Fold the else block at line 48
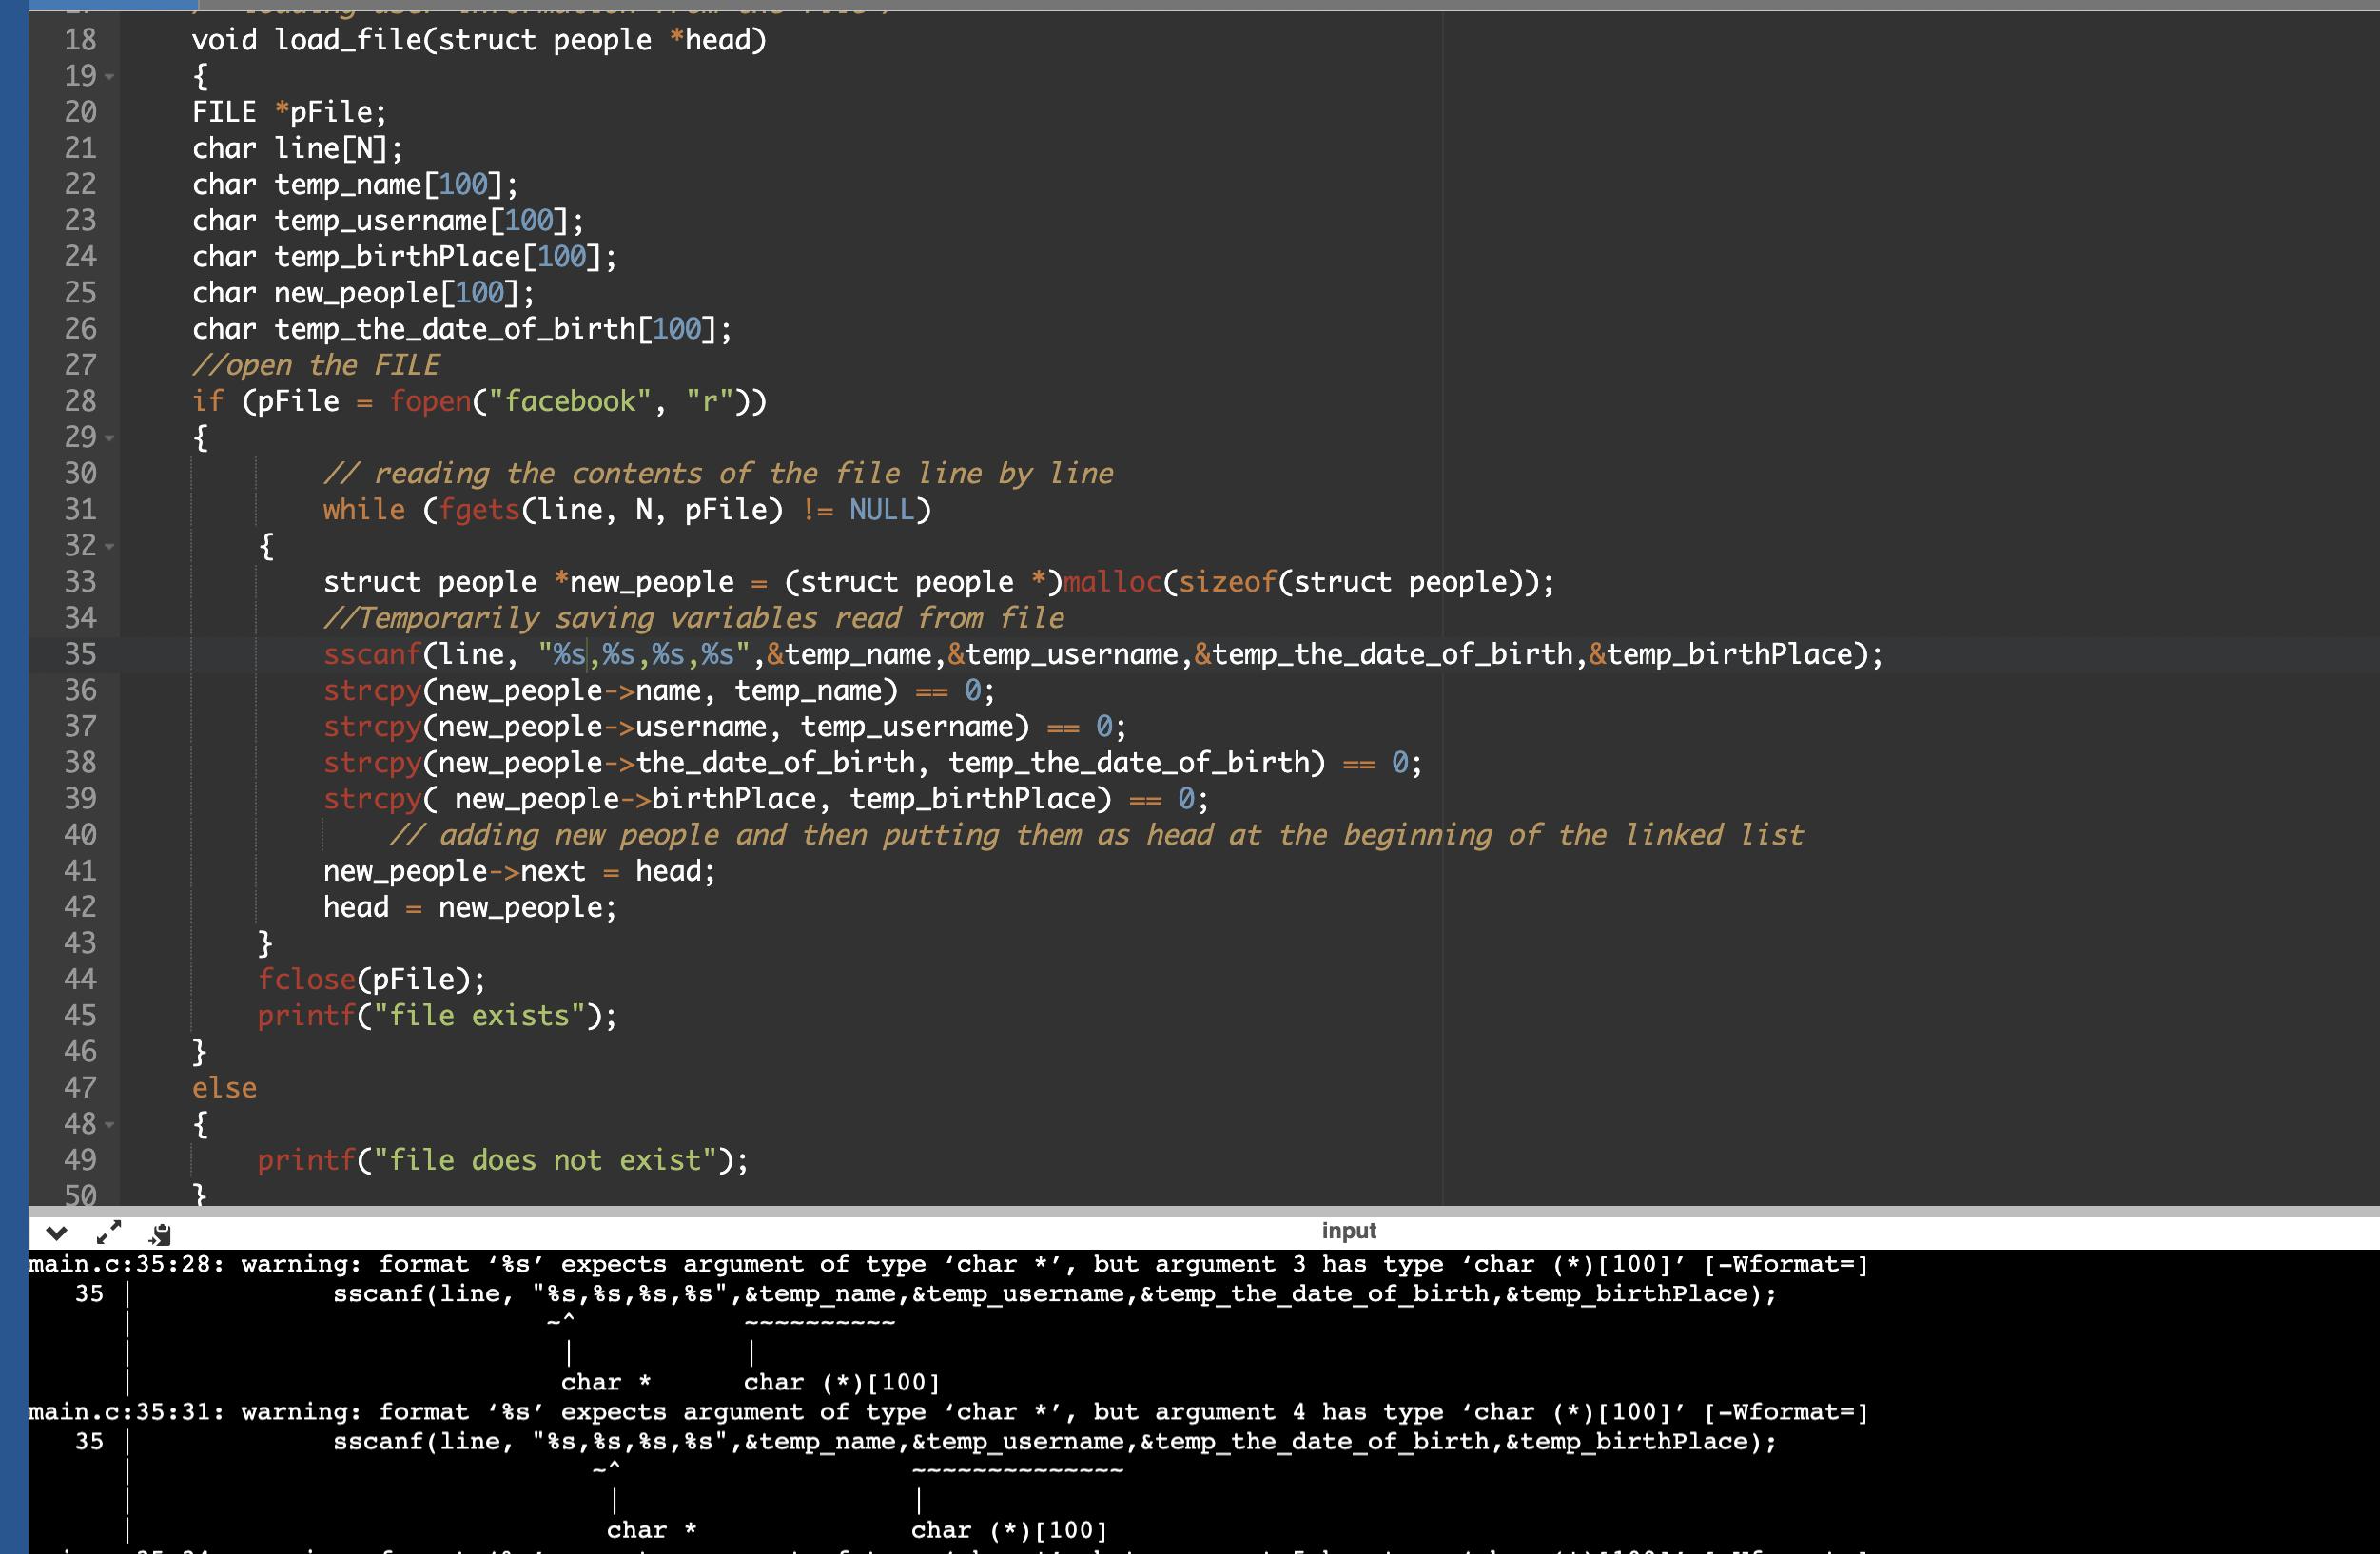 point(109,1125)
